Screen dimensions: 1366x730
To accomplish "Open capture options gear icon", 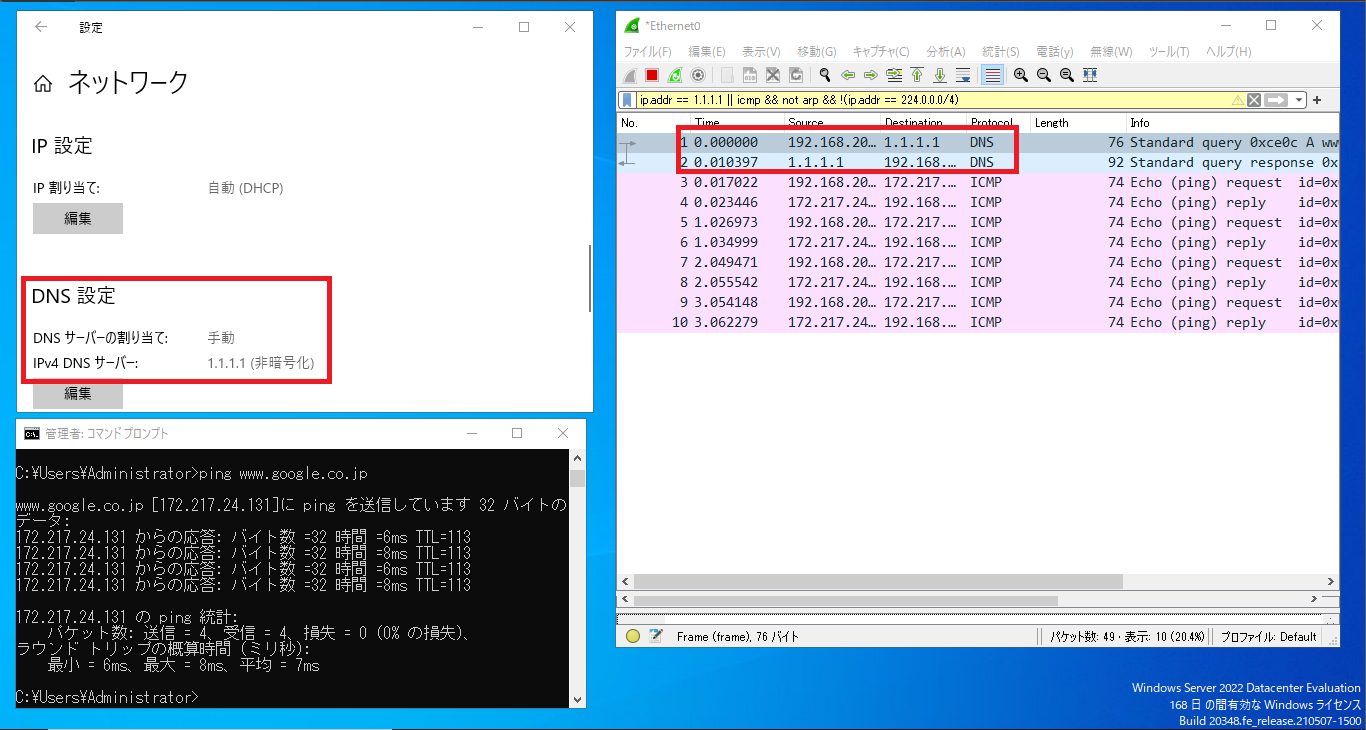I will pos(698,75).
